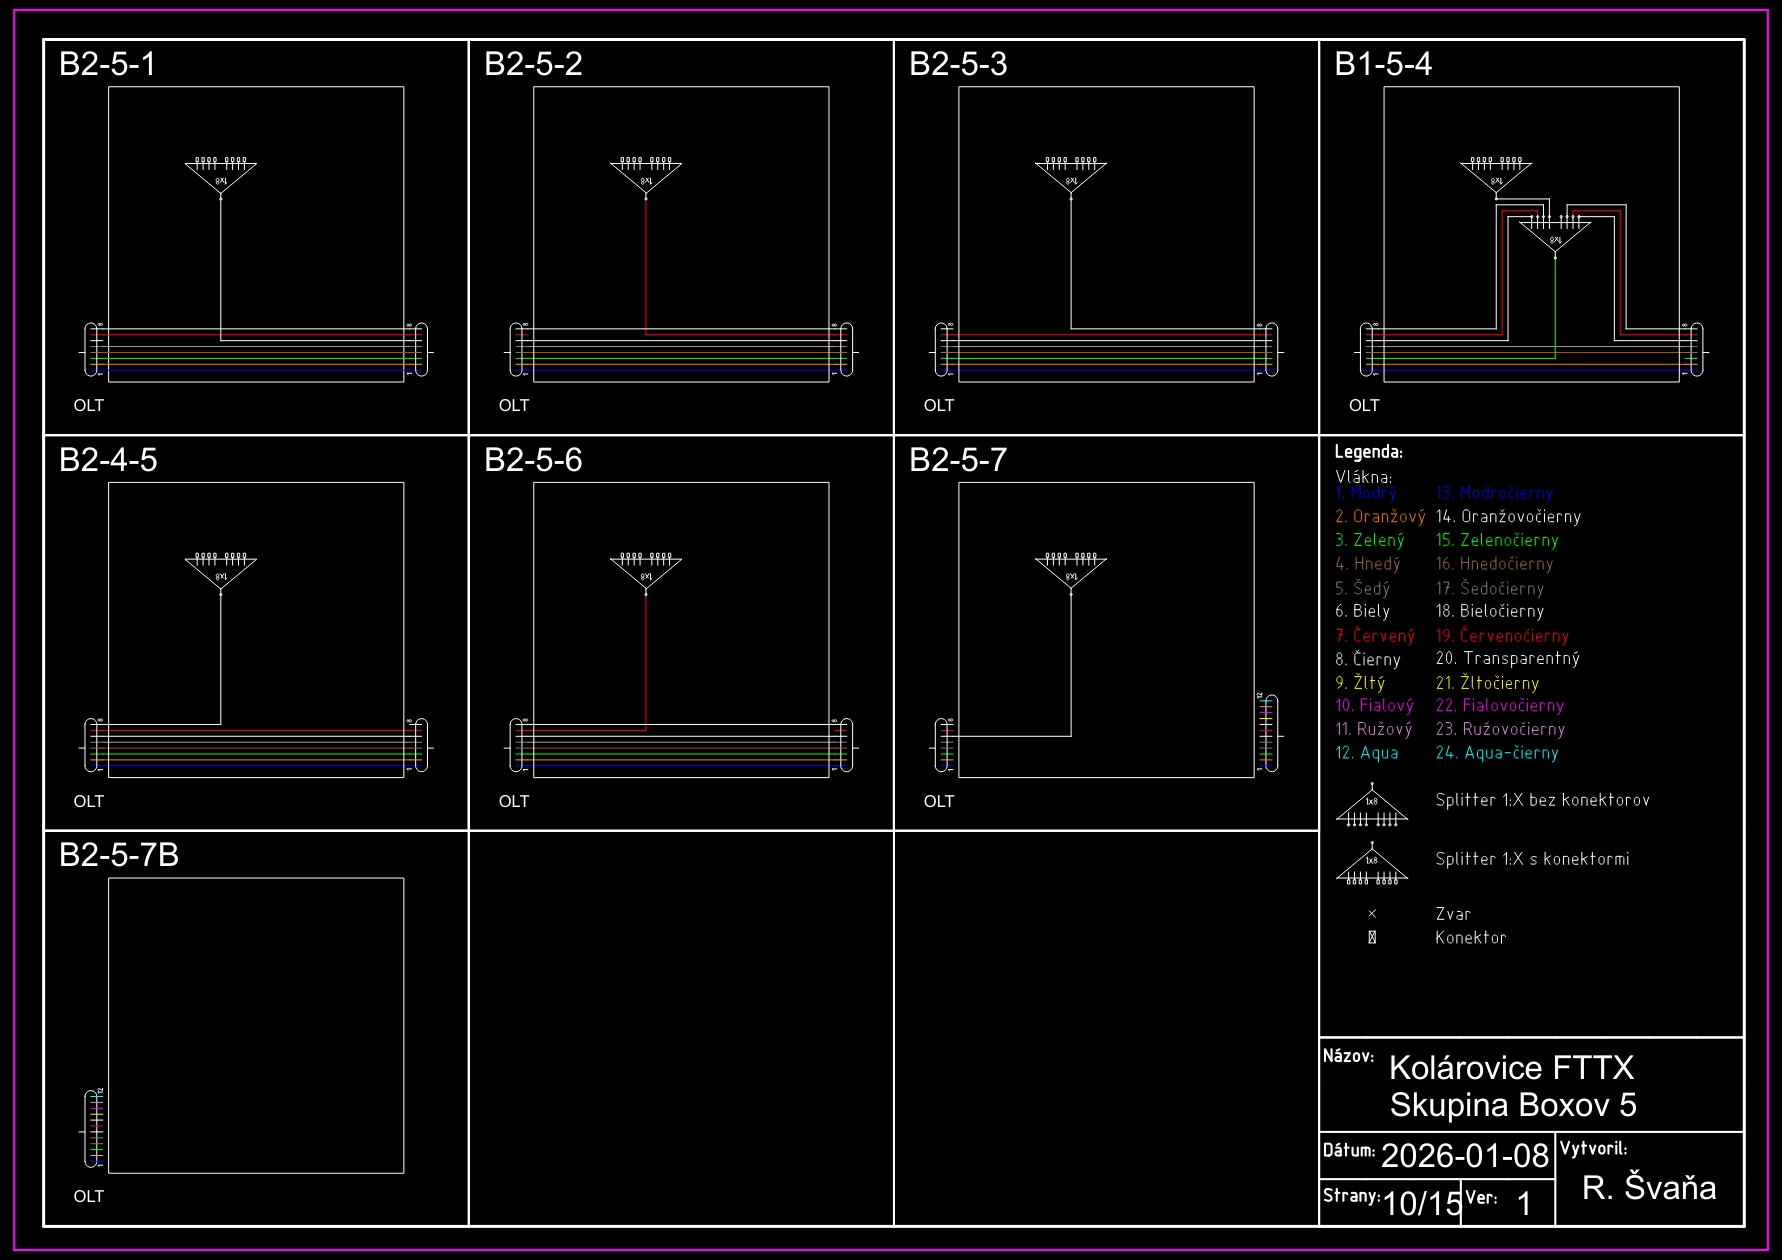This screenshot has height=1260, width=1782.
Task: Select the splitter symbol in box B2-4-5
Action: (221, 570)
